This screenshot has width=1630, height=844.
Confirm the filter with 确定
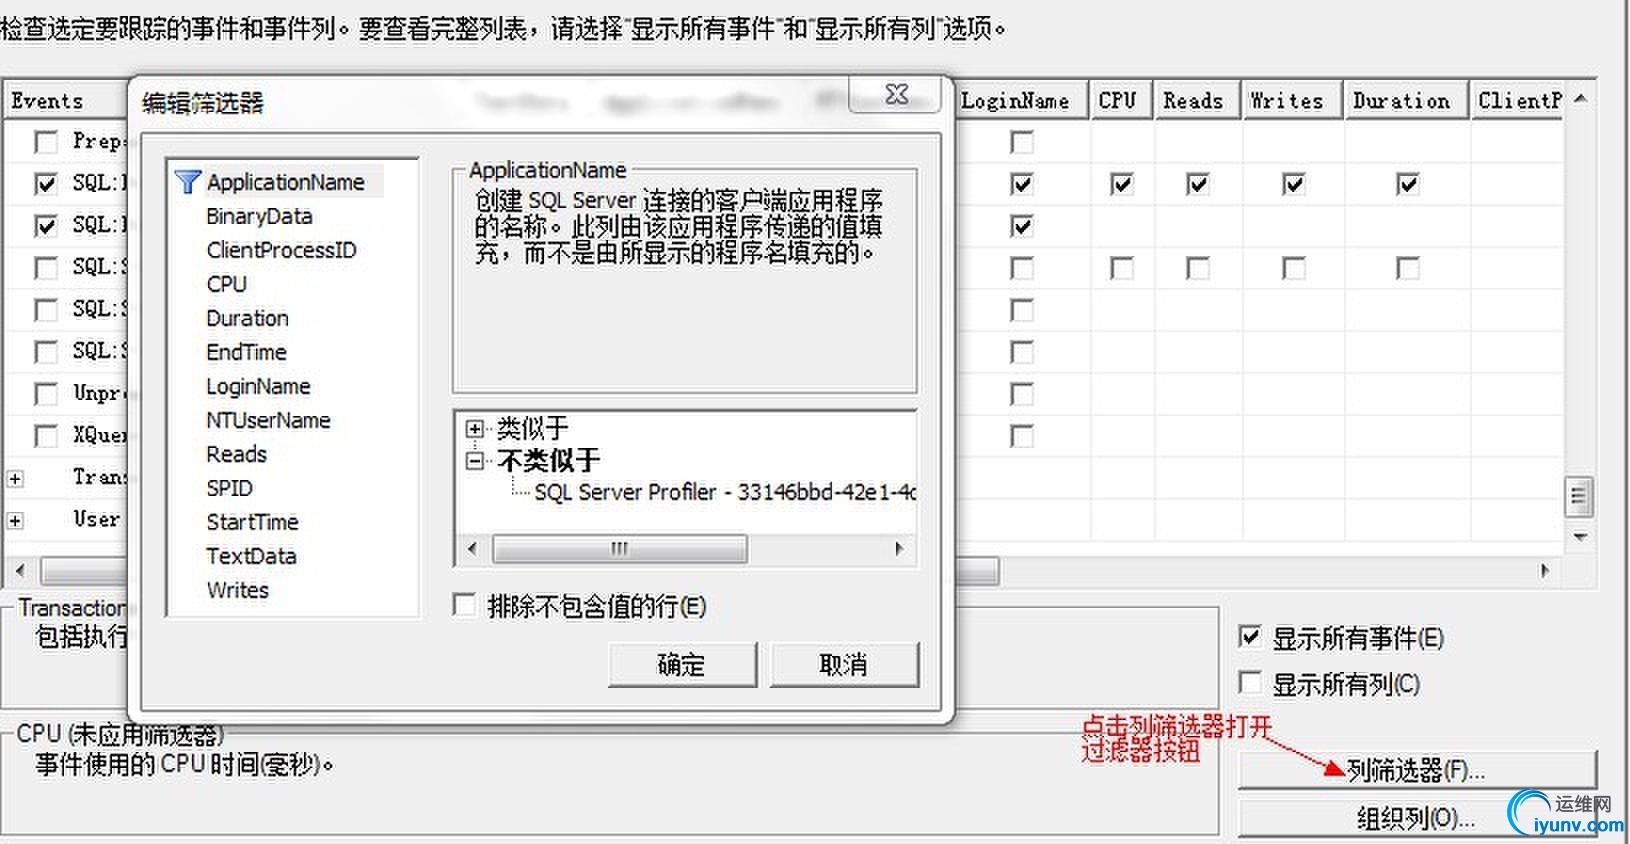tap(682, 665)
